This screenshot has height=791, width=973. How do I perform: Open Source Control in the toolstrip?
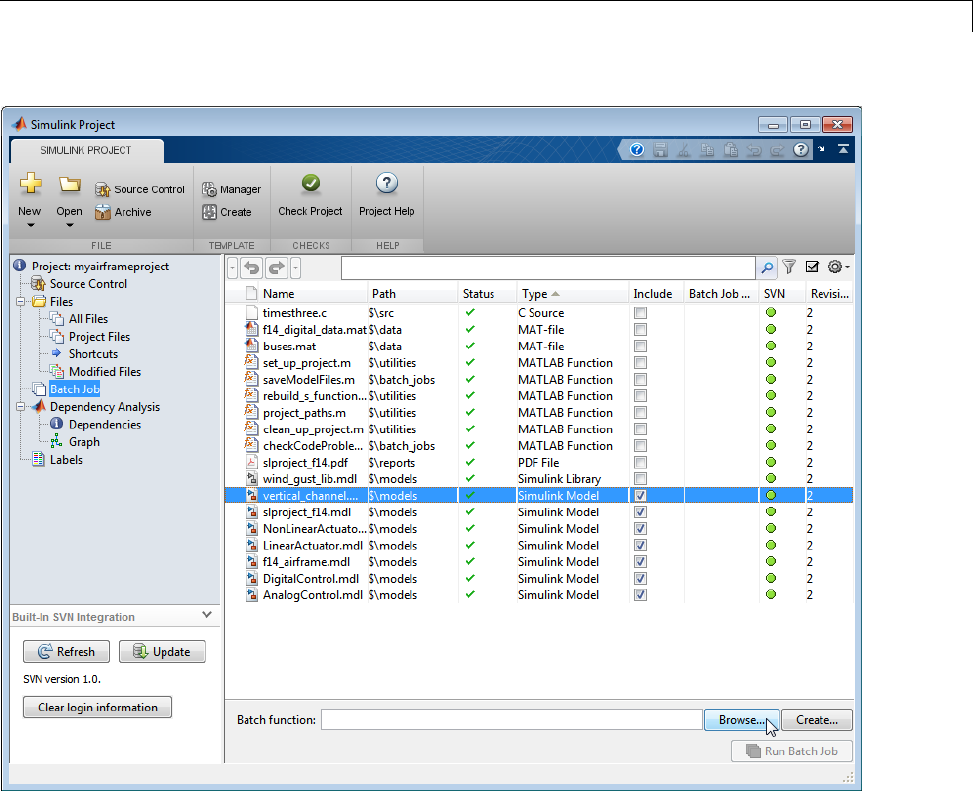[x=140, y=189]
